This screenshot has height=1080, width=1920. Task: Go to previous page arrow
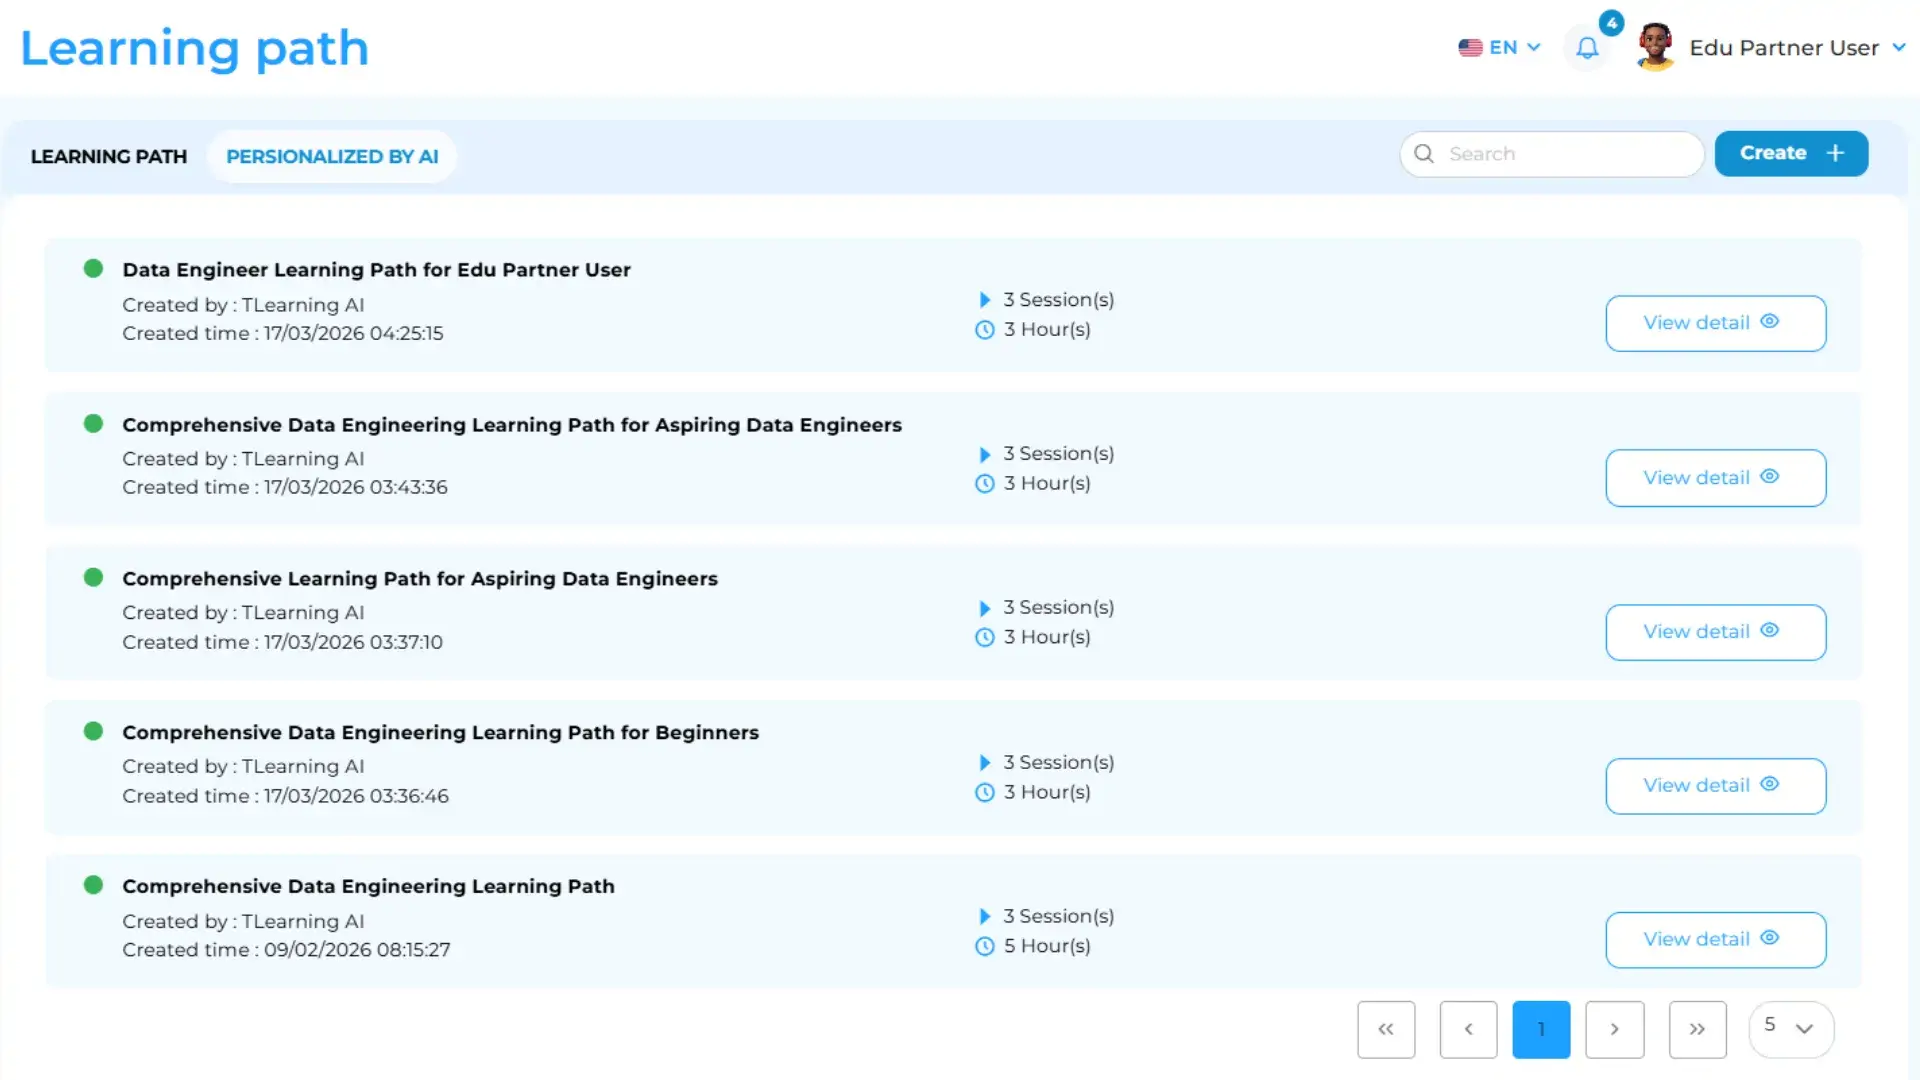(1468, 1029)
